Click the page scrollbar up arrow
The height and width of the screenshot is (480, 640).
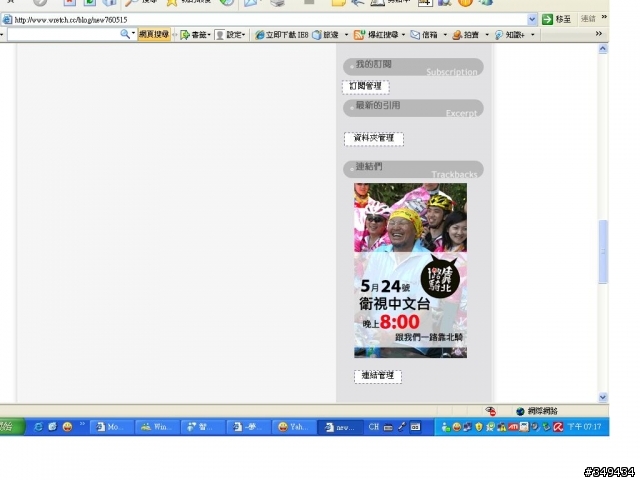603,49
